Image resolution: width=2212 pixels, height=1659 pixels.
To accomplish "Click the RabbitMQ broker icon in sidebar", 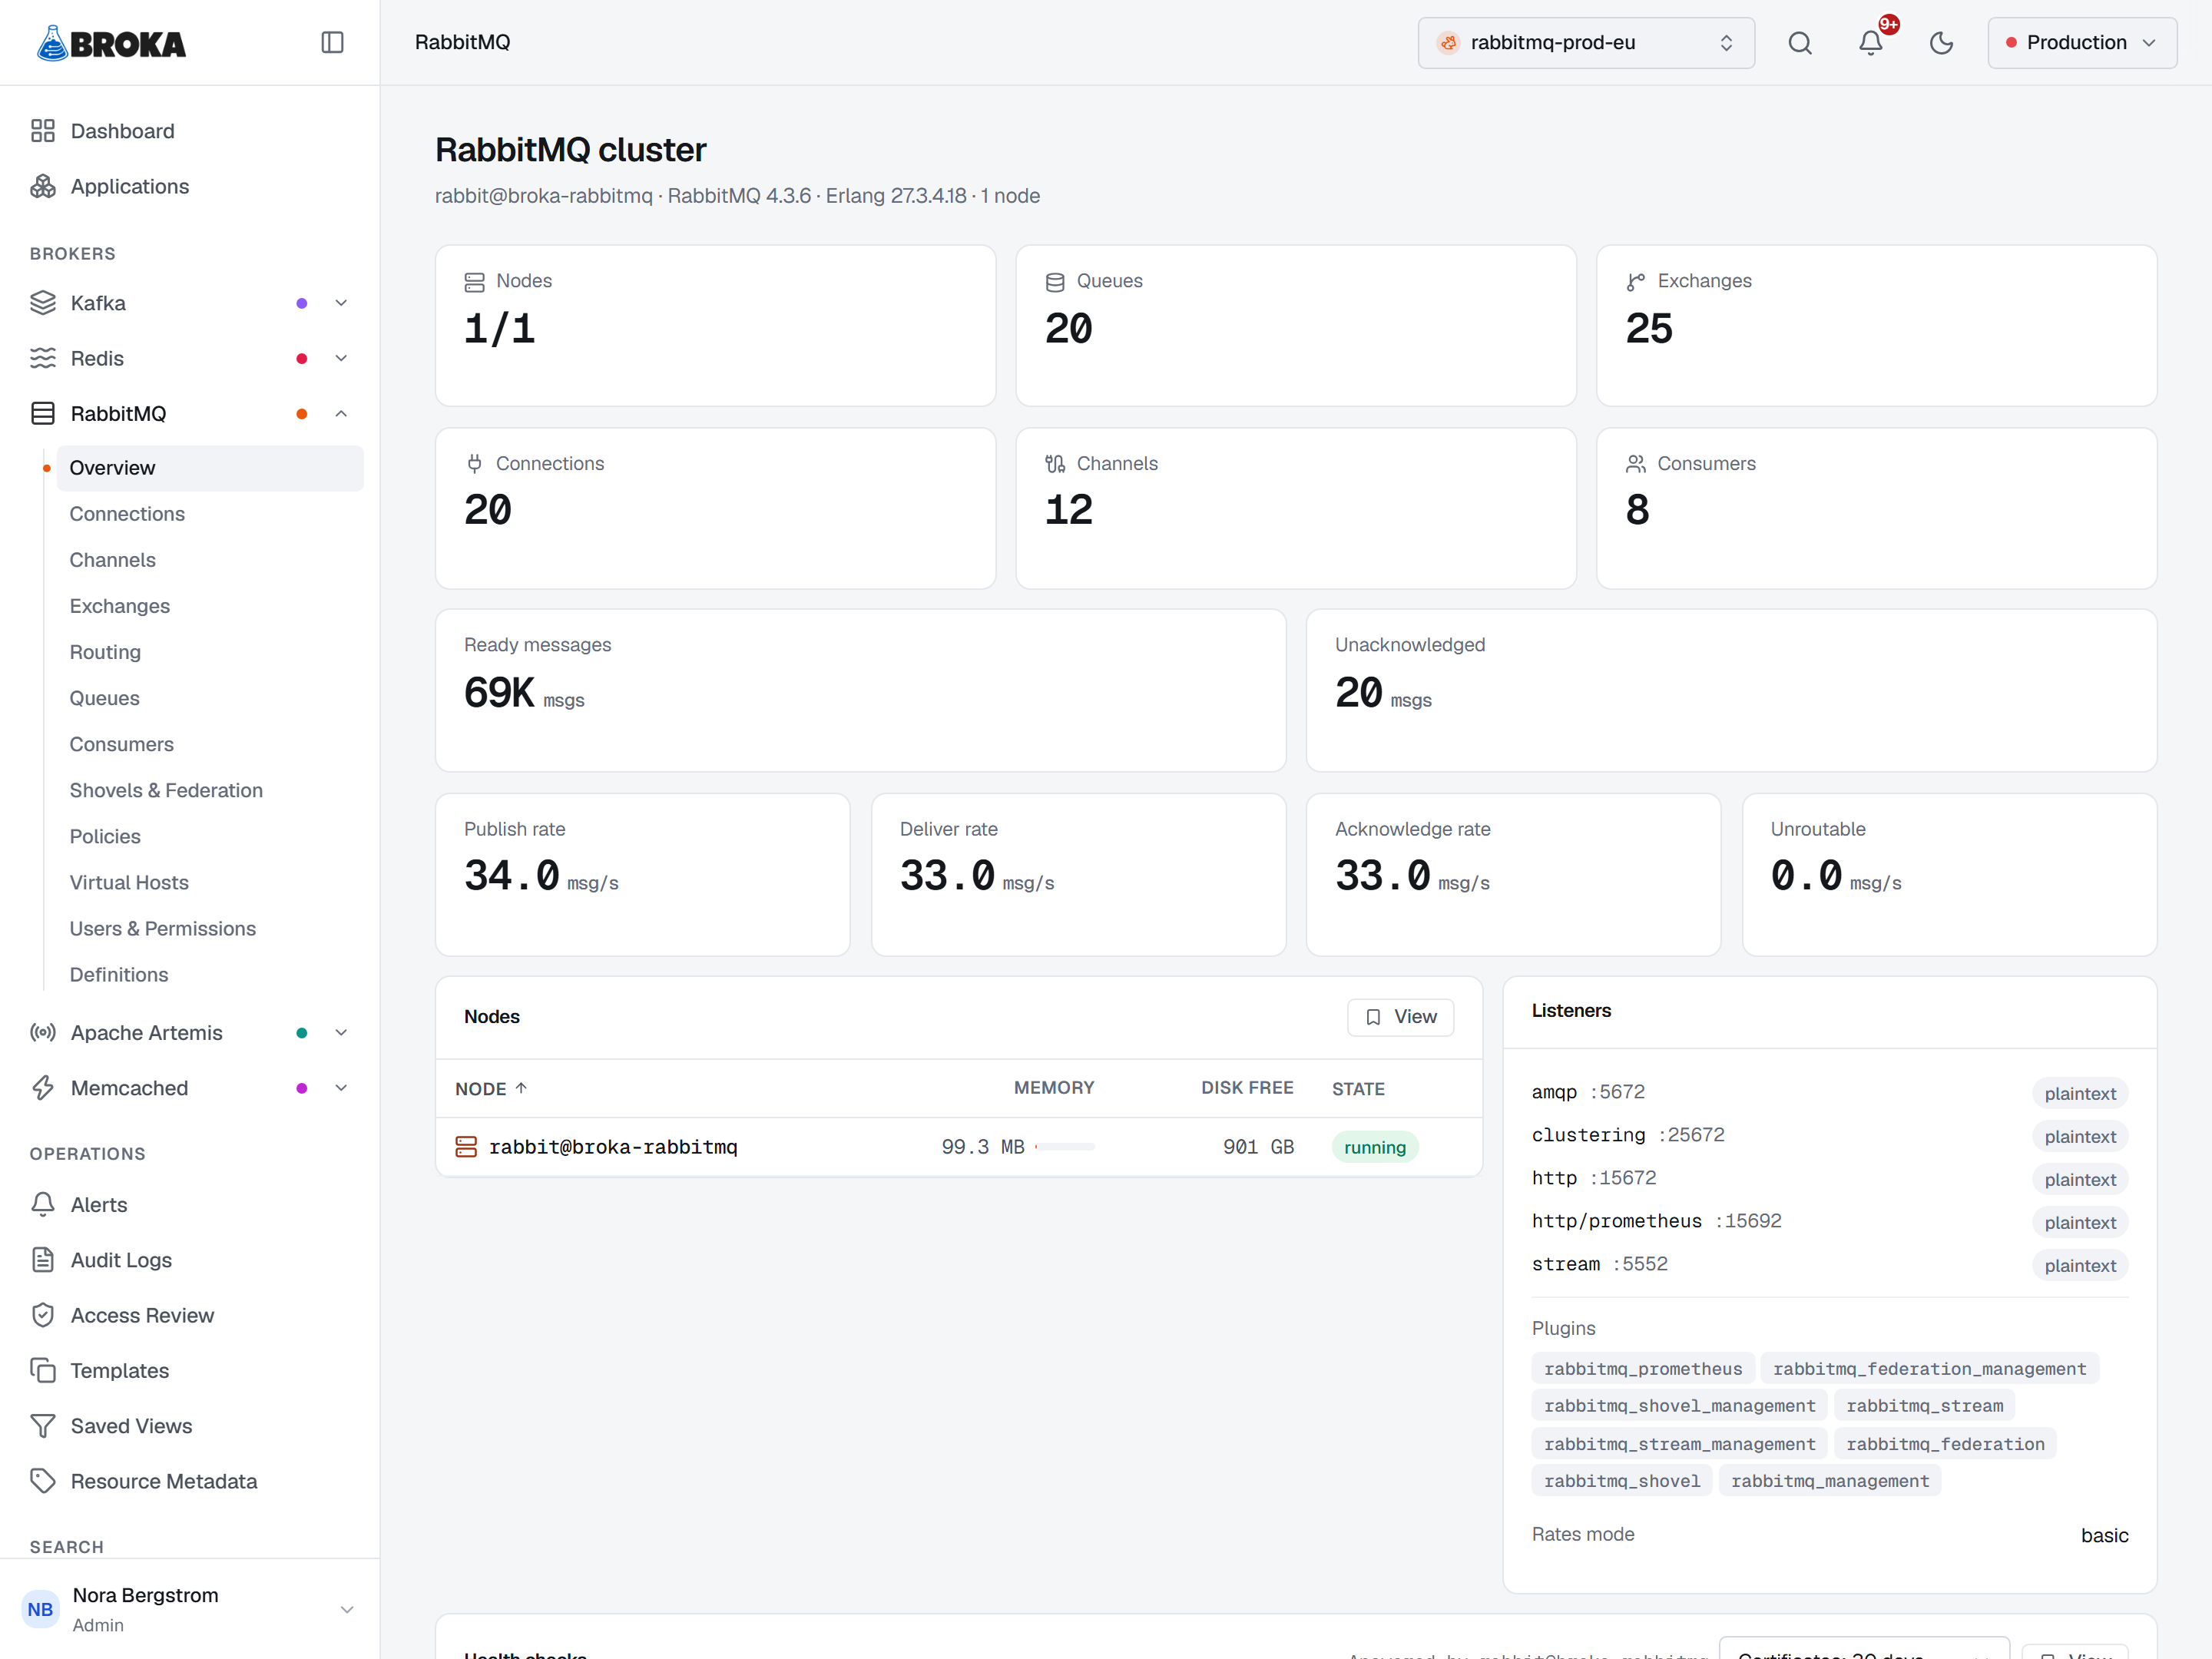I will 42,413.
